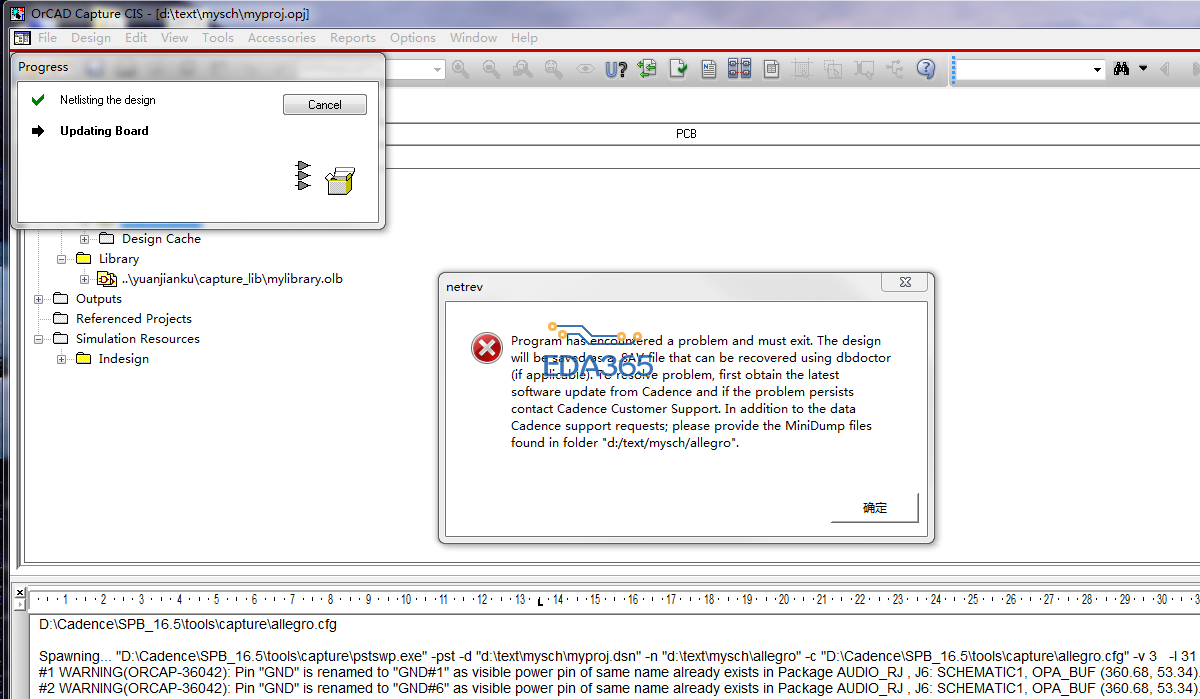1200x699 pixels.
Task: Close the session log pane
Action: pyautogui.click(x=19, y=592)
